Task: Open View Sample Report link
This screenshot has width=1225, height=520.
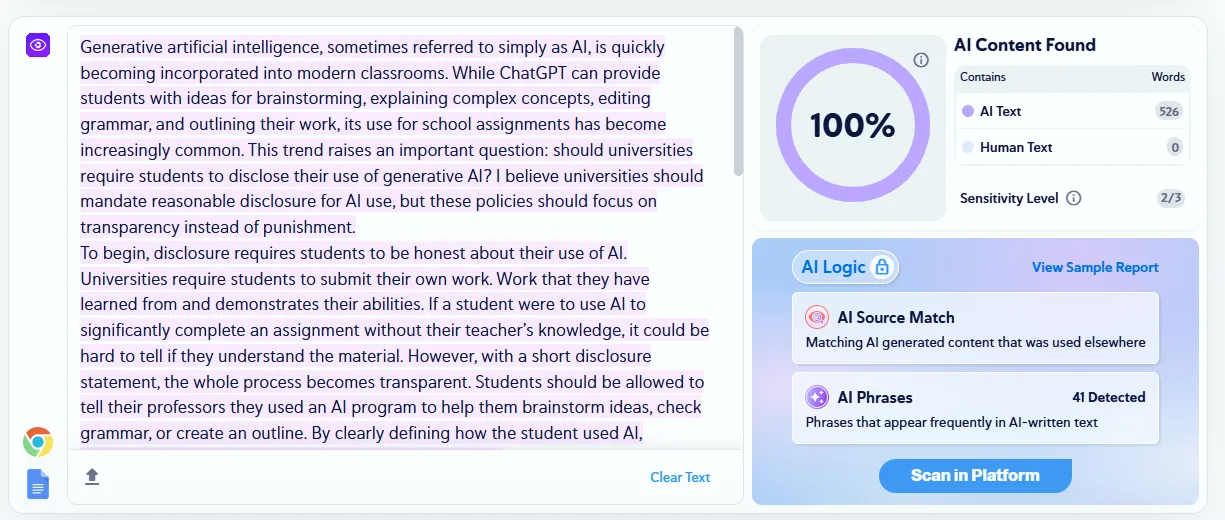Action: tap(1095, 267)
